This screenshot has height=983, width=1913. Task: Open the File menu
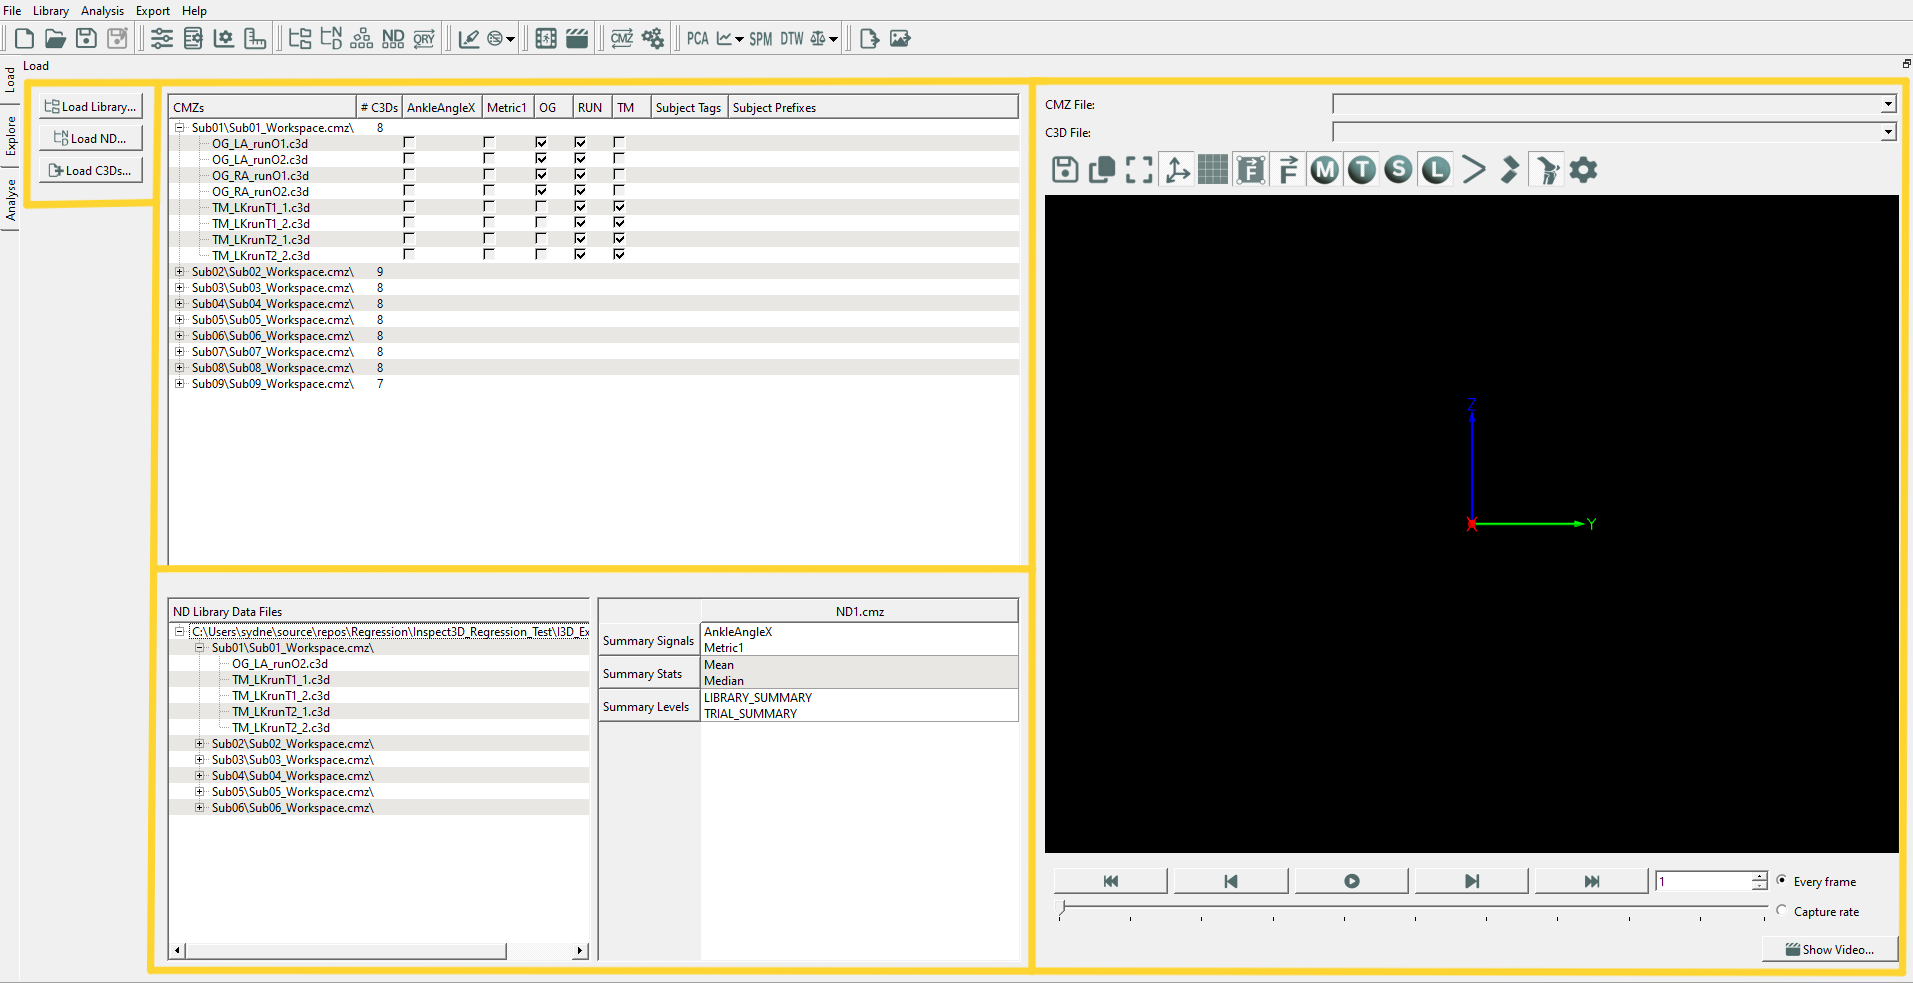click(x=12, y=11)
